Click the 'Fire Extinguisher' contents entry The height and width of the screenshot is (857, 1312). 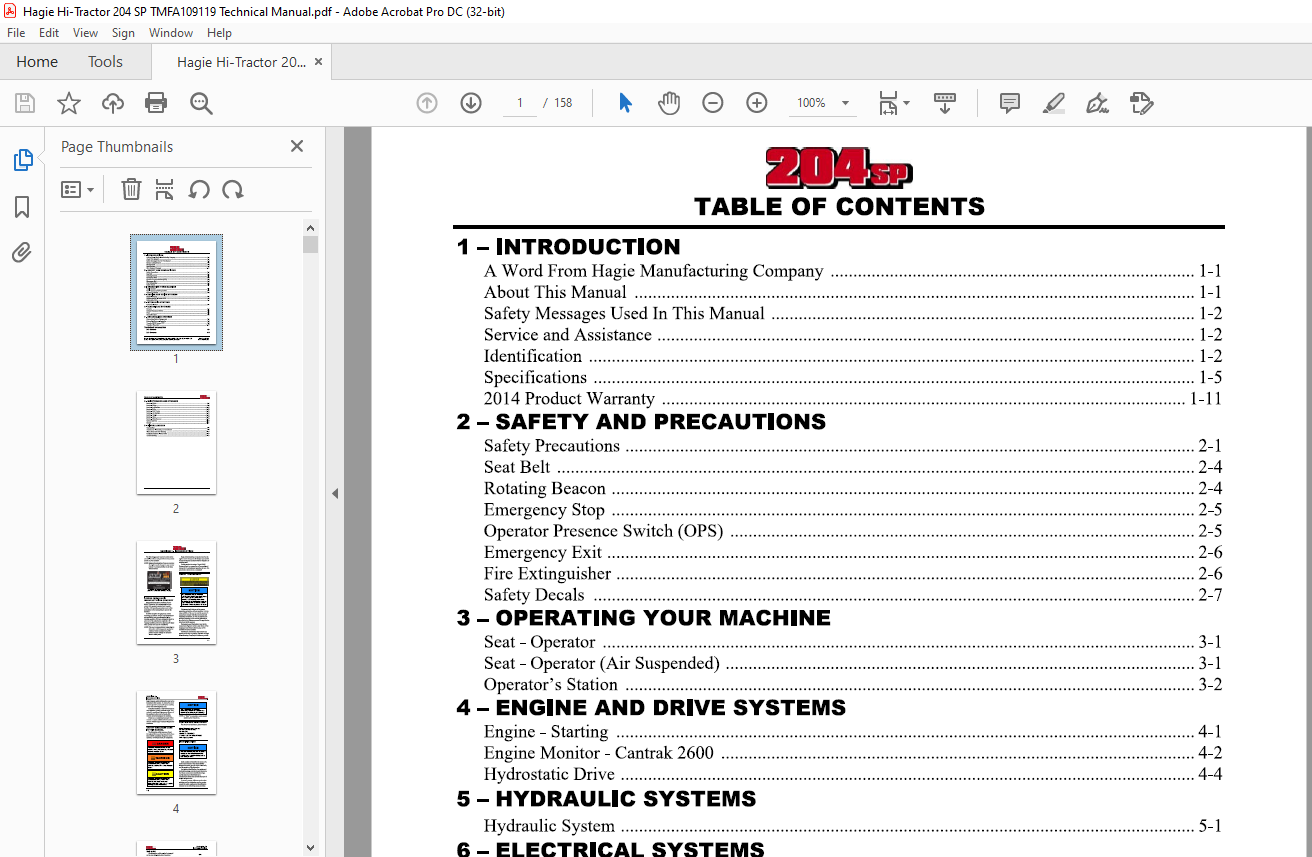[x=547, y=573]
